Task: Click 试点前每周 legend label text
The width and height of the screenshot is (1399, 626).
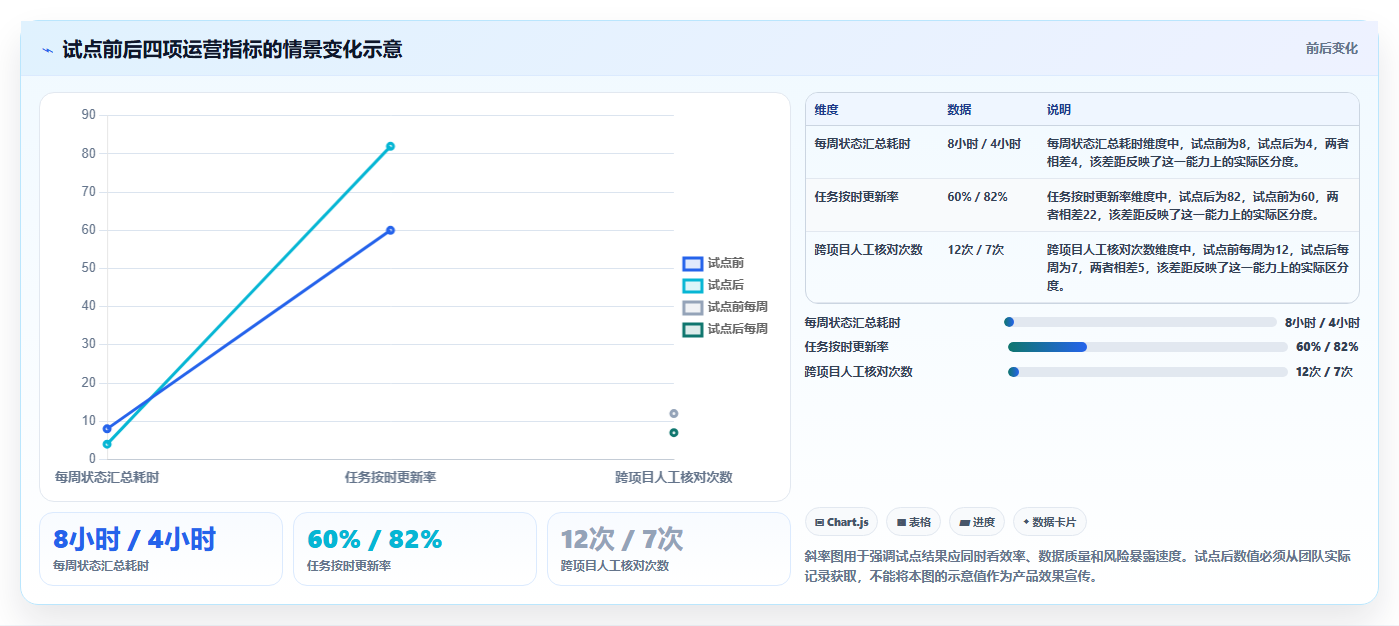Action: point(738,307)
